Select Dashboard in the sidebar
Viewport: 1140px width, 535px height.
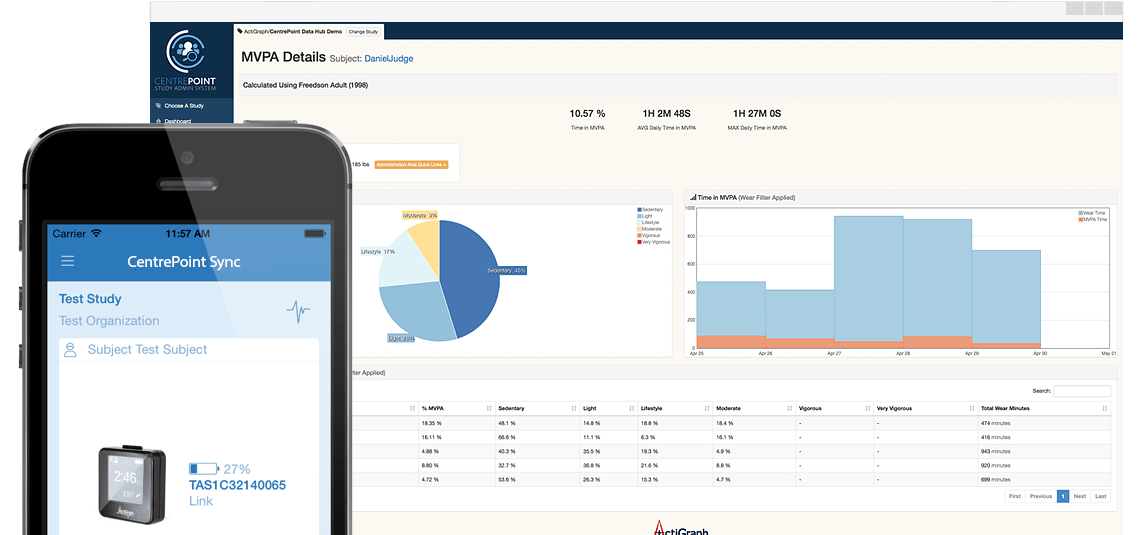click(x=177, y=121)
